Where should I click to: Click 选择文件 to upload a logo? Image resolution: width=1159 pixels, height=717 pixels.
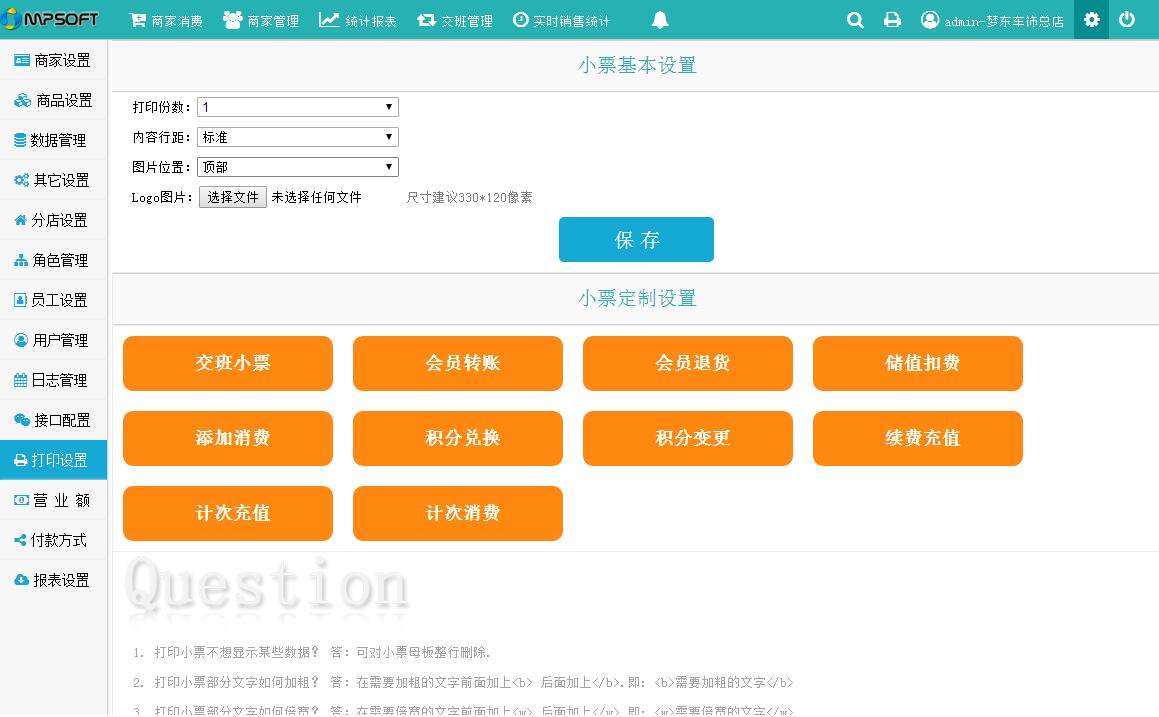(233, 197)
